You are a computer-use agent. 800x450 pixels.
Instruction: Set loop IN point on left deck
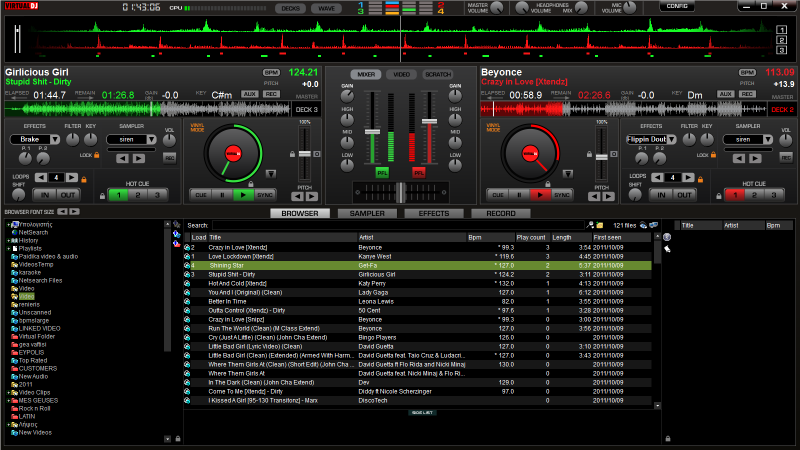pos(45,195)
